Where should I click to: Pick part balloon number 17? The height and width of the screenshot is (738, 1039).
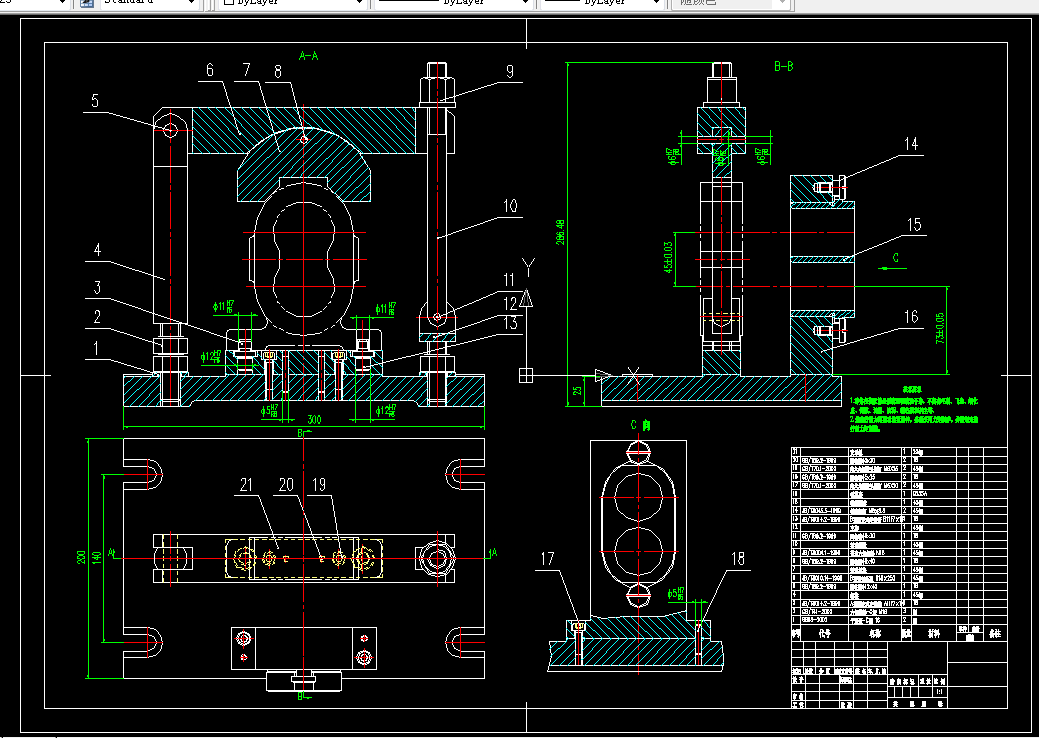(x=547, y=558)
